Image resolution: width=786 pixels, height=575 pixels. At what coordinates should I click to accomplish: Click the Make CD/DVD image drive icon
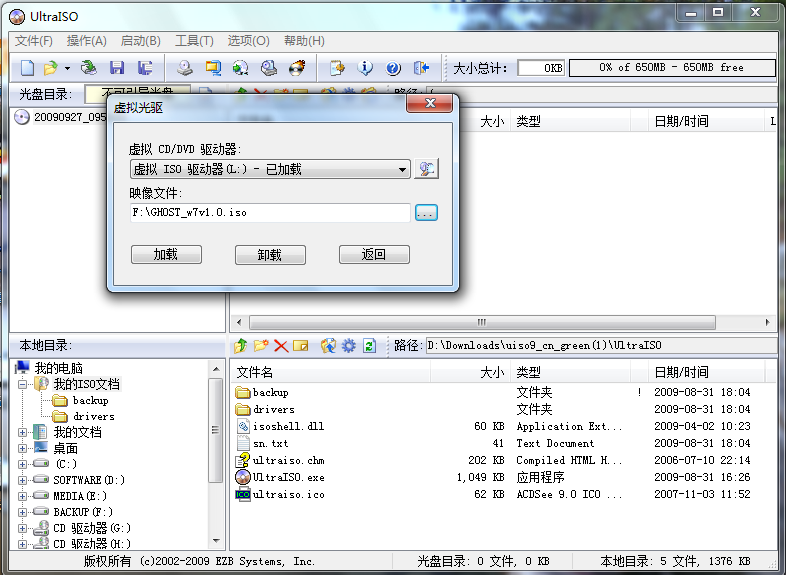point(185,68)
